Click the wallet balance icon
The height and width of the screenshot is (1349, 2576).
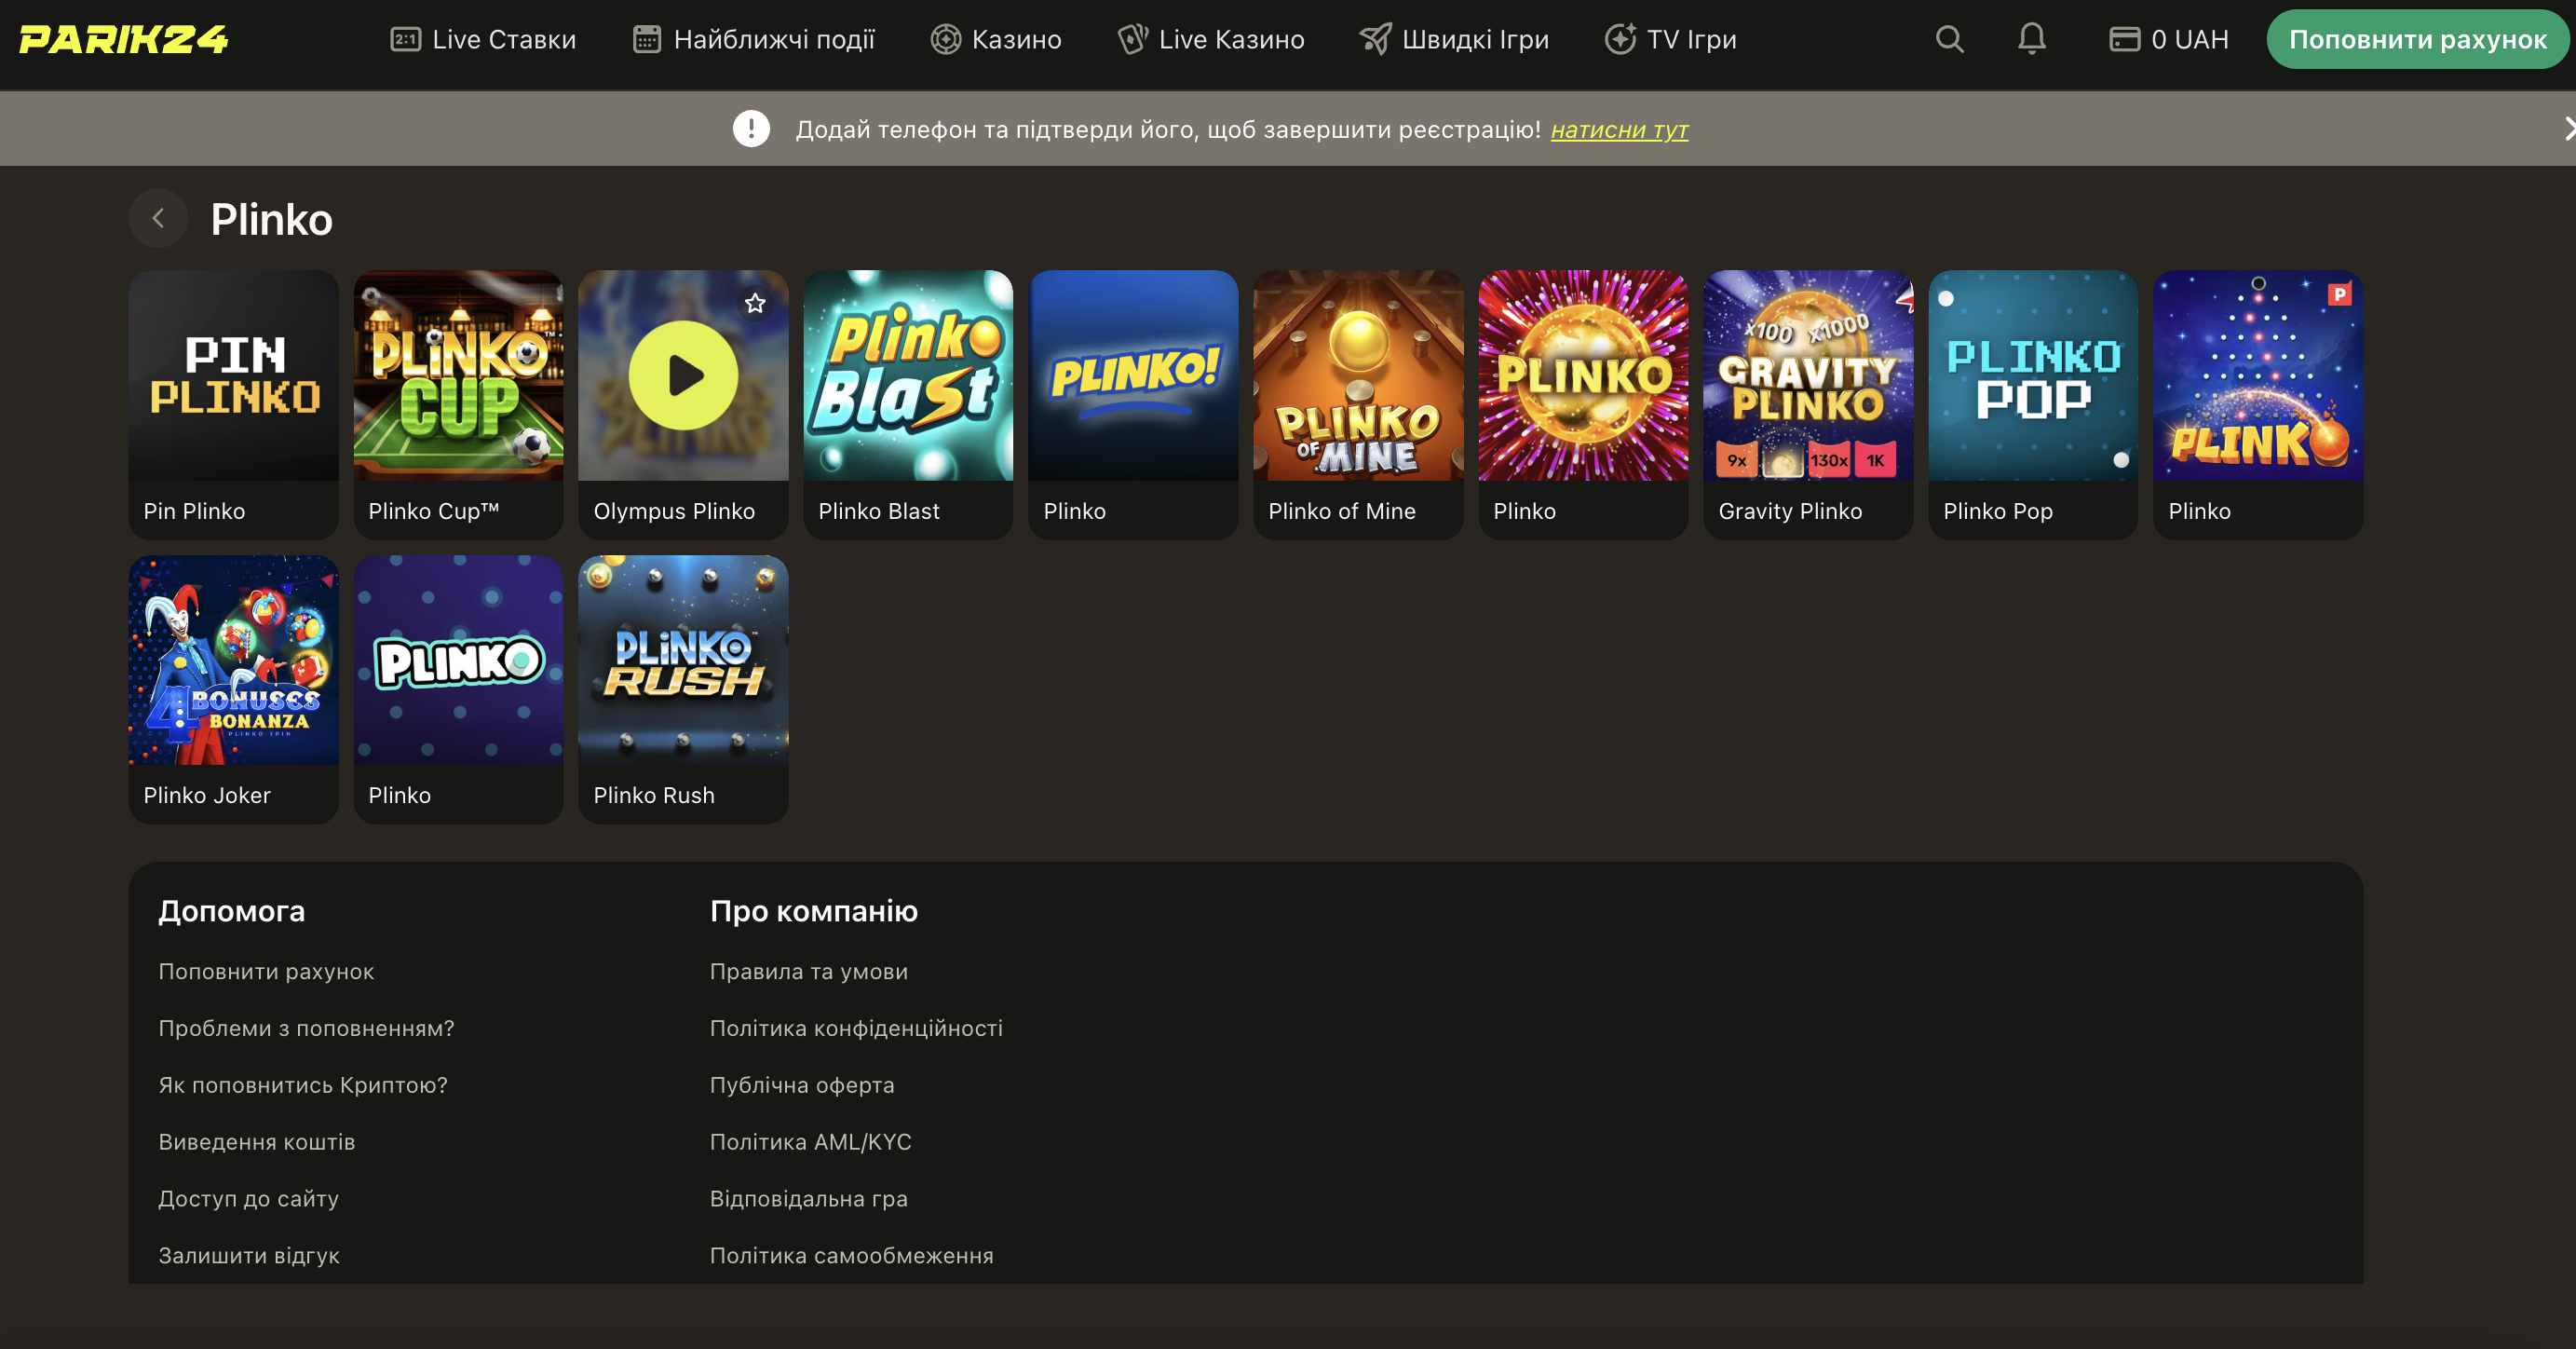point(2124,39)
